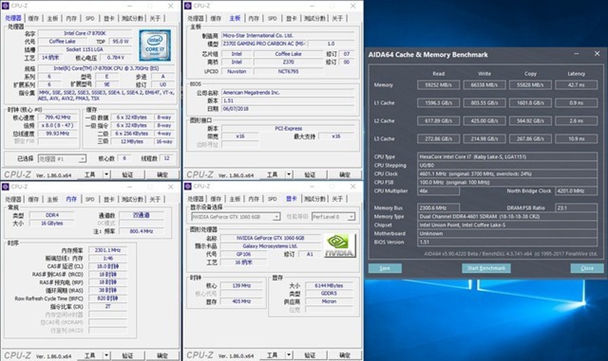This screenshot has width=608, height=361.
Task: Close the CPU-Z graphics window
Action: [x=353, y=187]
